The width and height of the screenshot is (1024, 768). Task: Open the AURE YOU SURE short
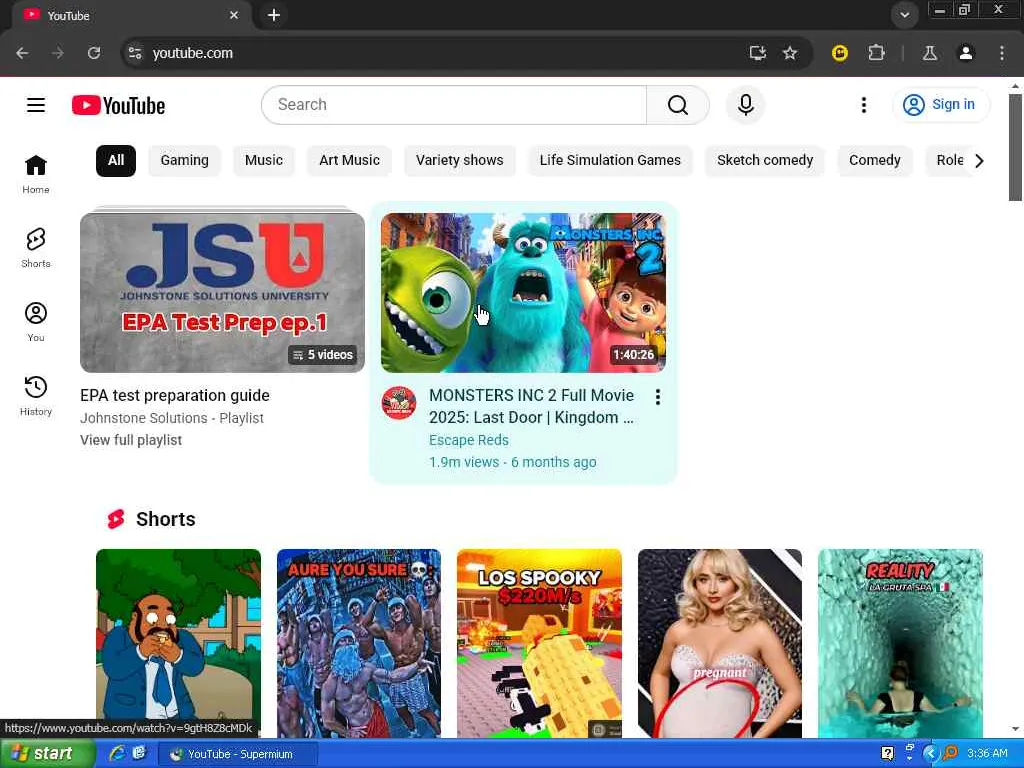(x=359, y=643)
